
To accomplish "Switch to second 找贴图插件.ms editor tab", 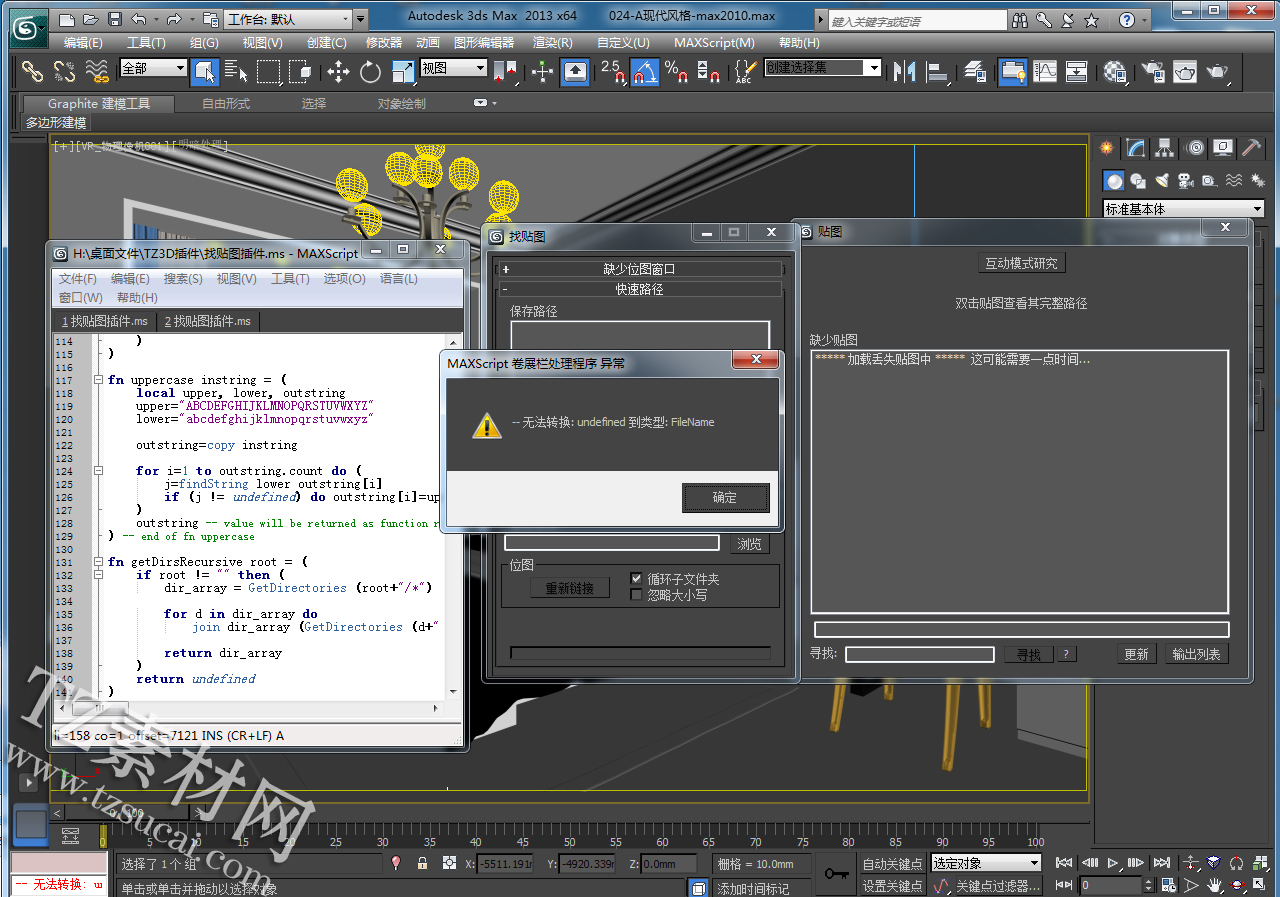I will [208, 321].
